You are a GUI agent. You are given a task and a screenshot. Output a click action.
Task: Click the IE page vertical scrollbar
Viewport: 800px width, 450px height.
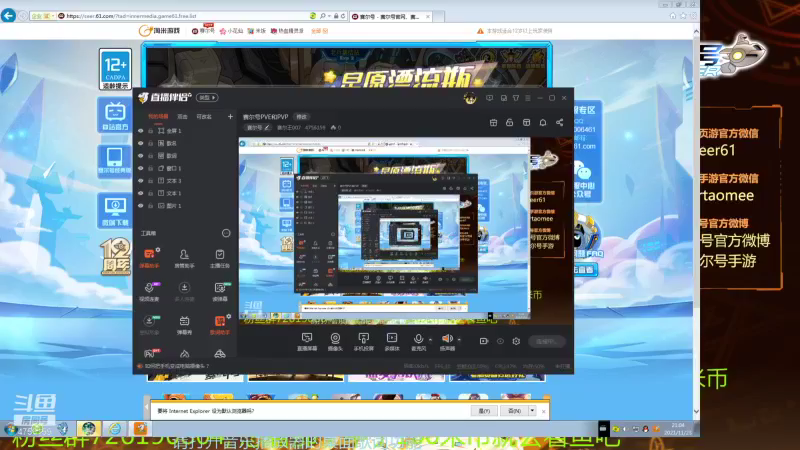[696, 221]
